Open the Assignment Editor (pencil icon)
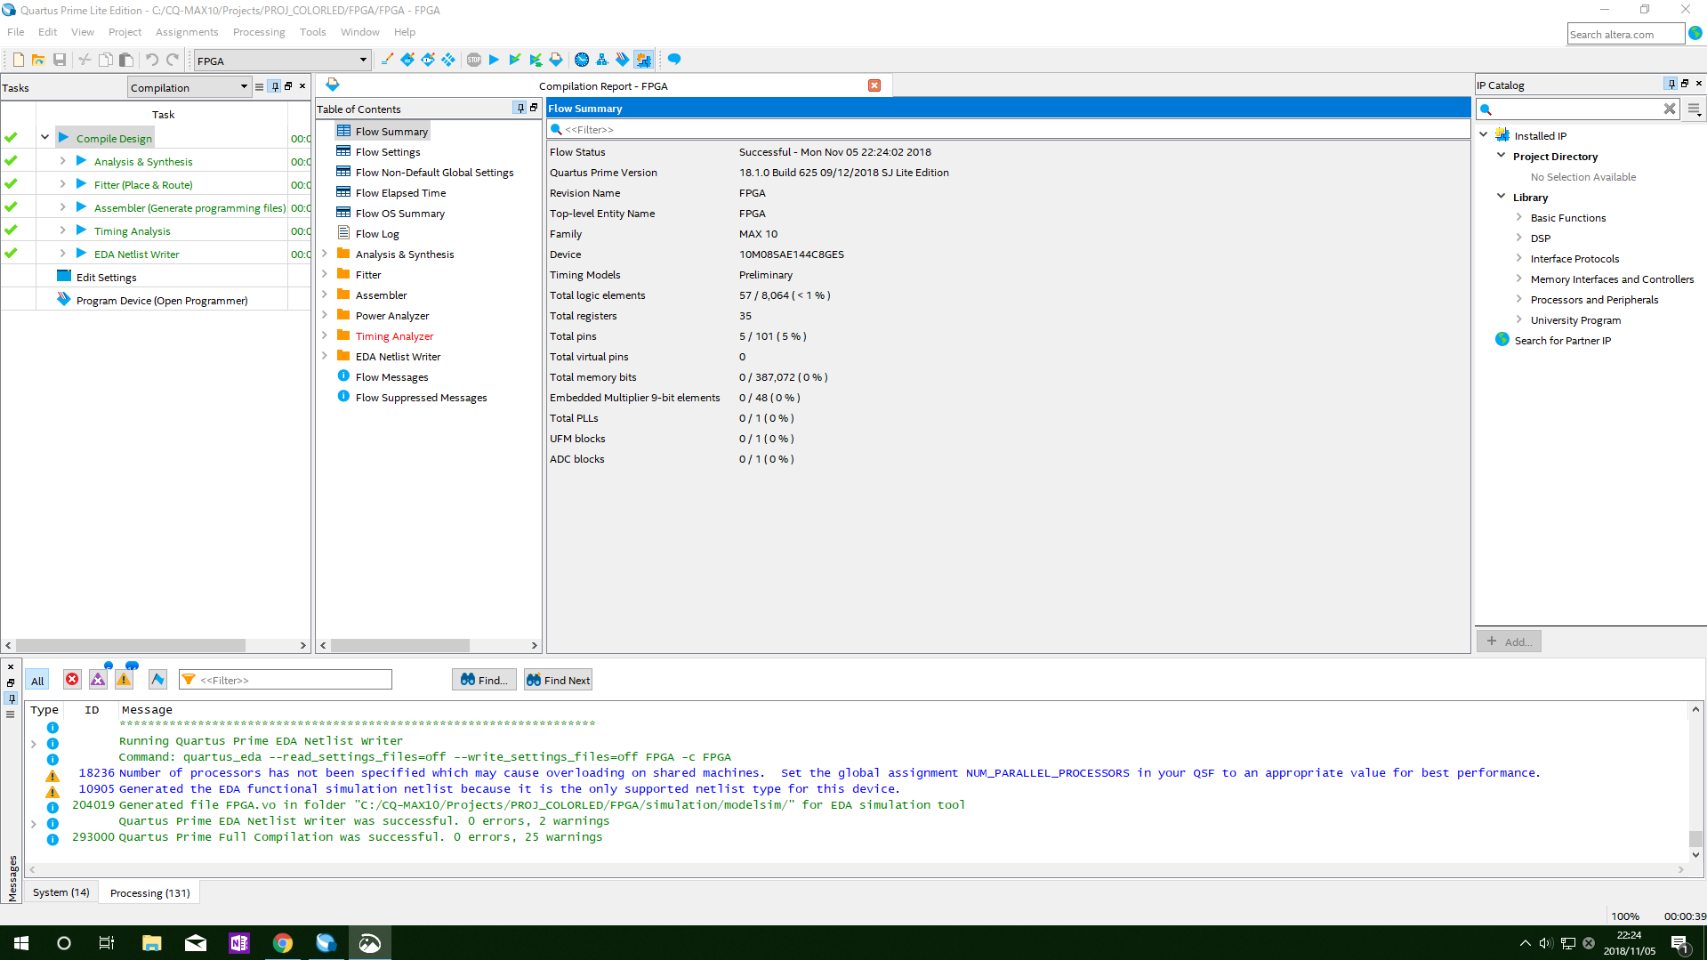1707x960 pixels. pyautogui.click(x=387, y=60)
